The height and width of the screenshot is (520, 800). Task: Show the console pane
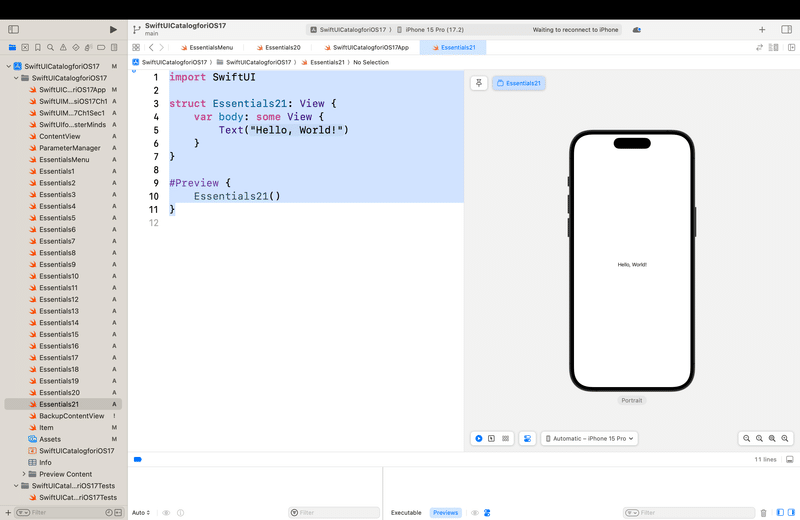(x=791, y=512)
